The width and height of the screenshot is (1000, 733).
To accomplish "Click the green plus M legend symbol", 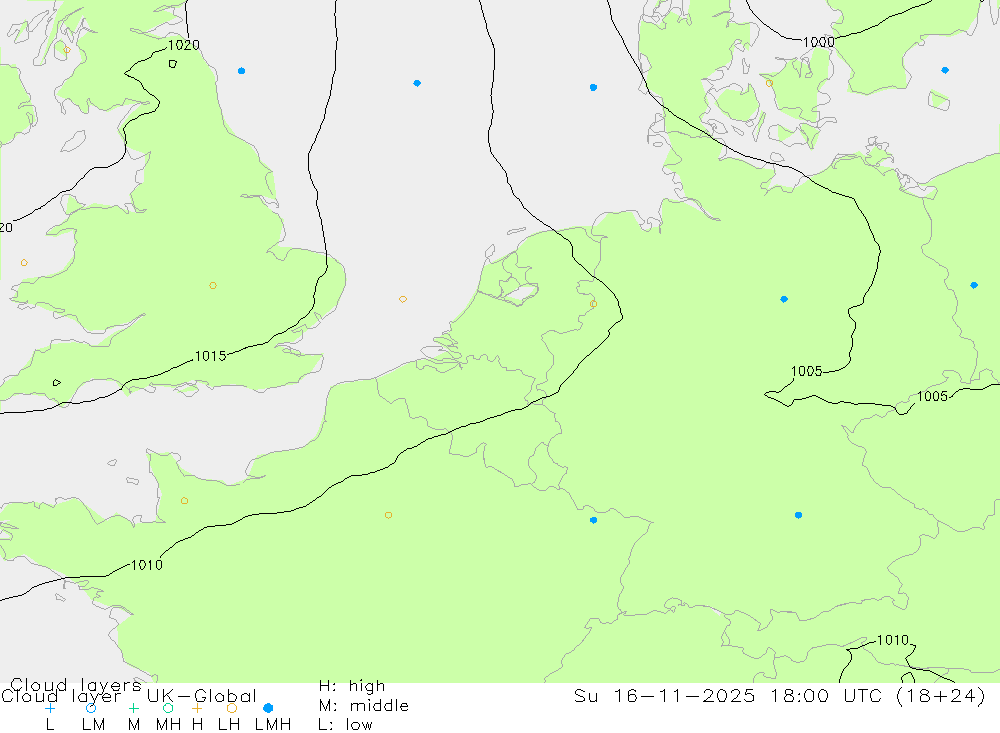I will pos(133,708).
